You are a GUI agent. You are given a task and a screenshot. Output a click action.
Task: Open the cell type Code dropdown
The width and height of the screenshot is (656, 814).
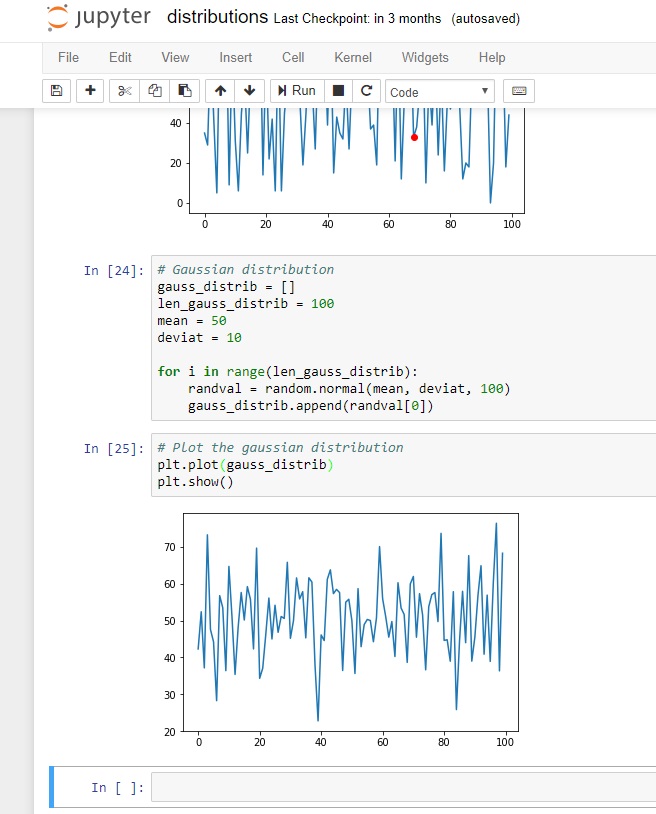440,92
